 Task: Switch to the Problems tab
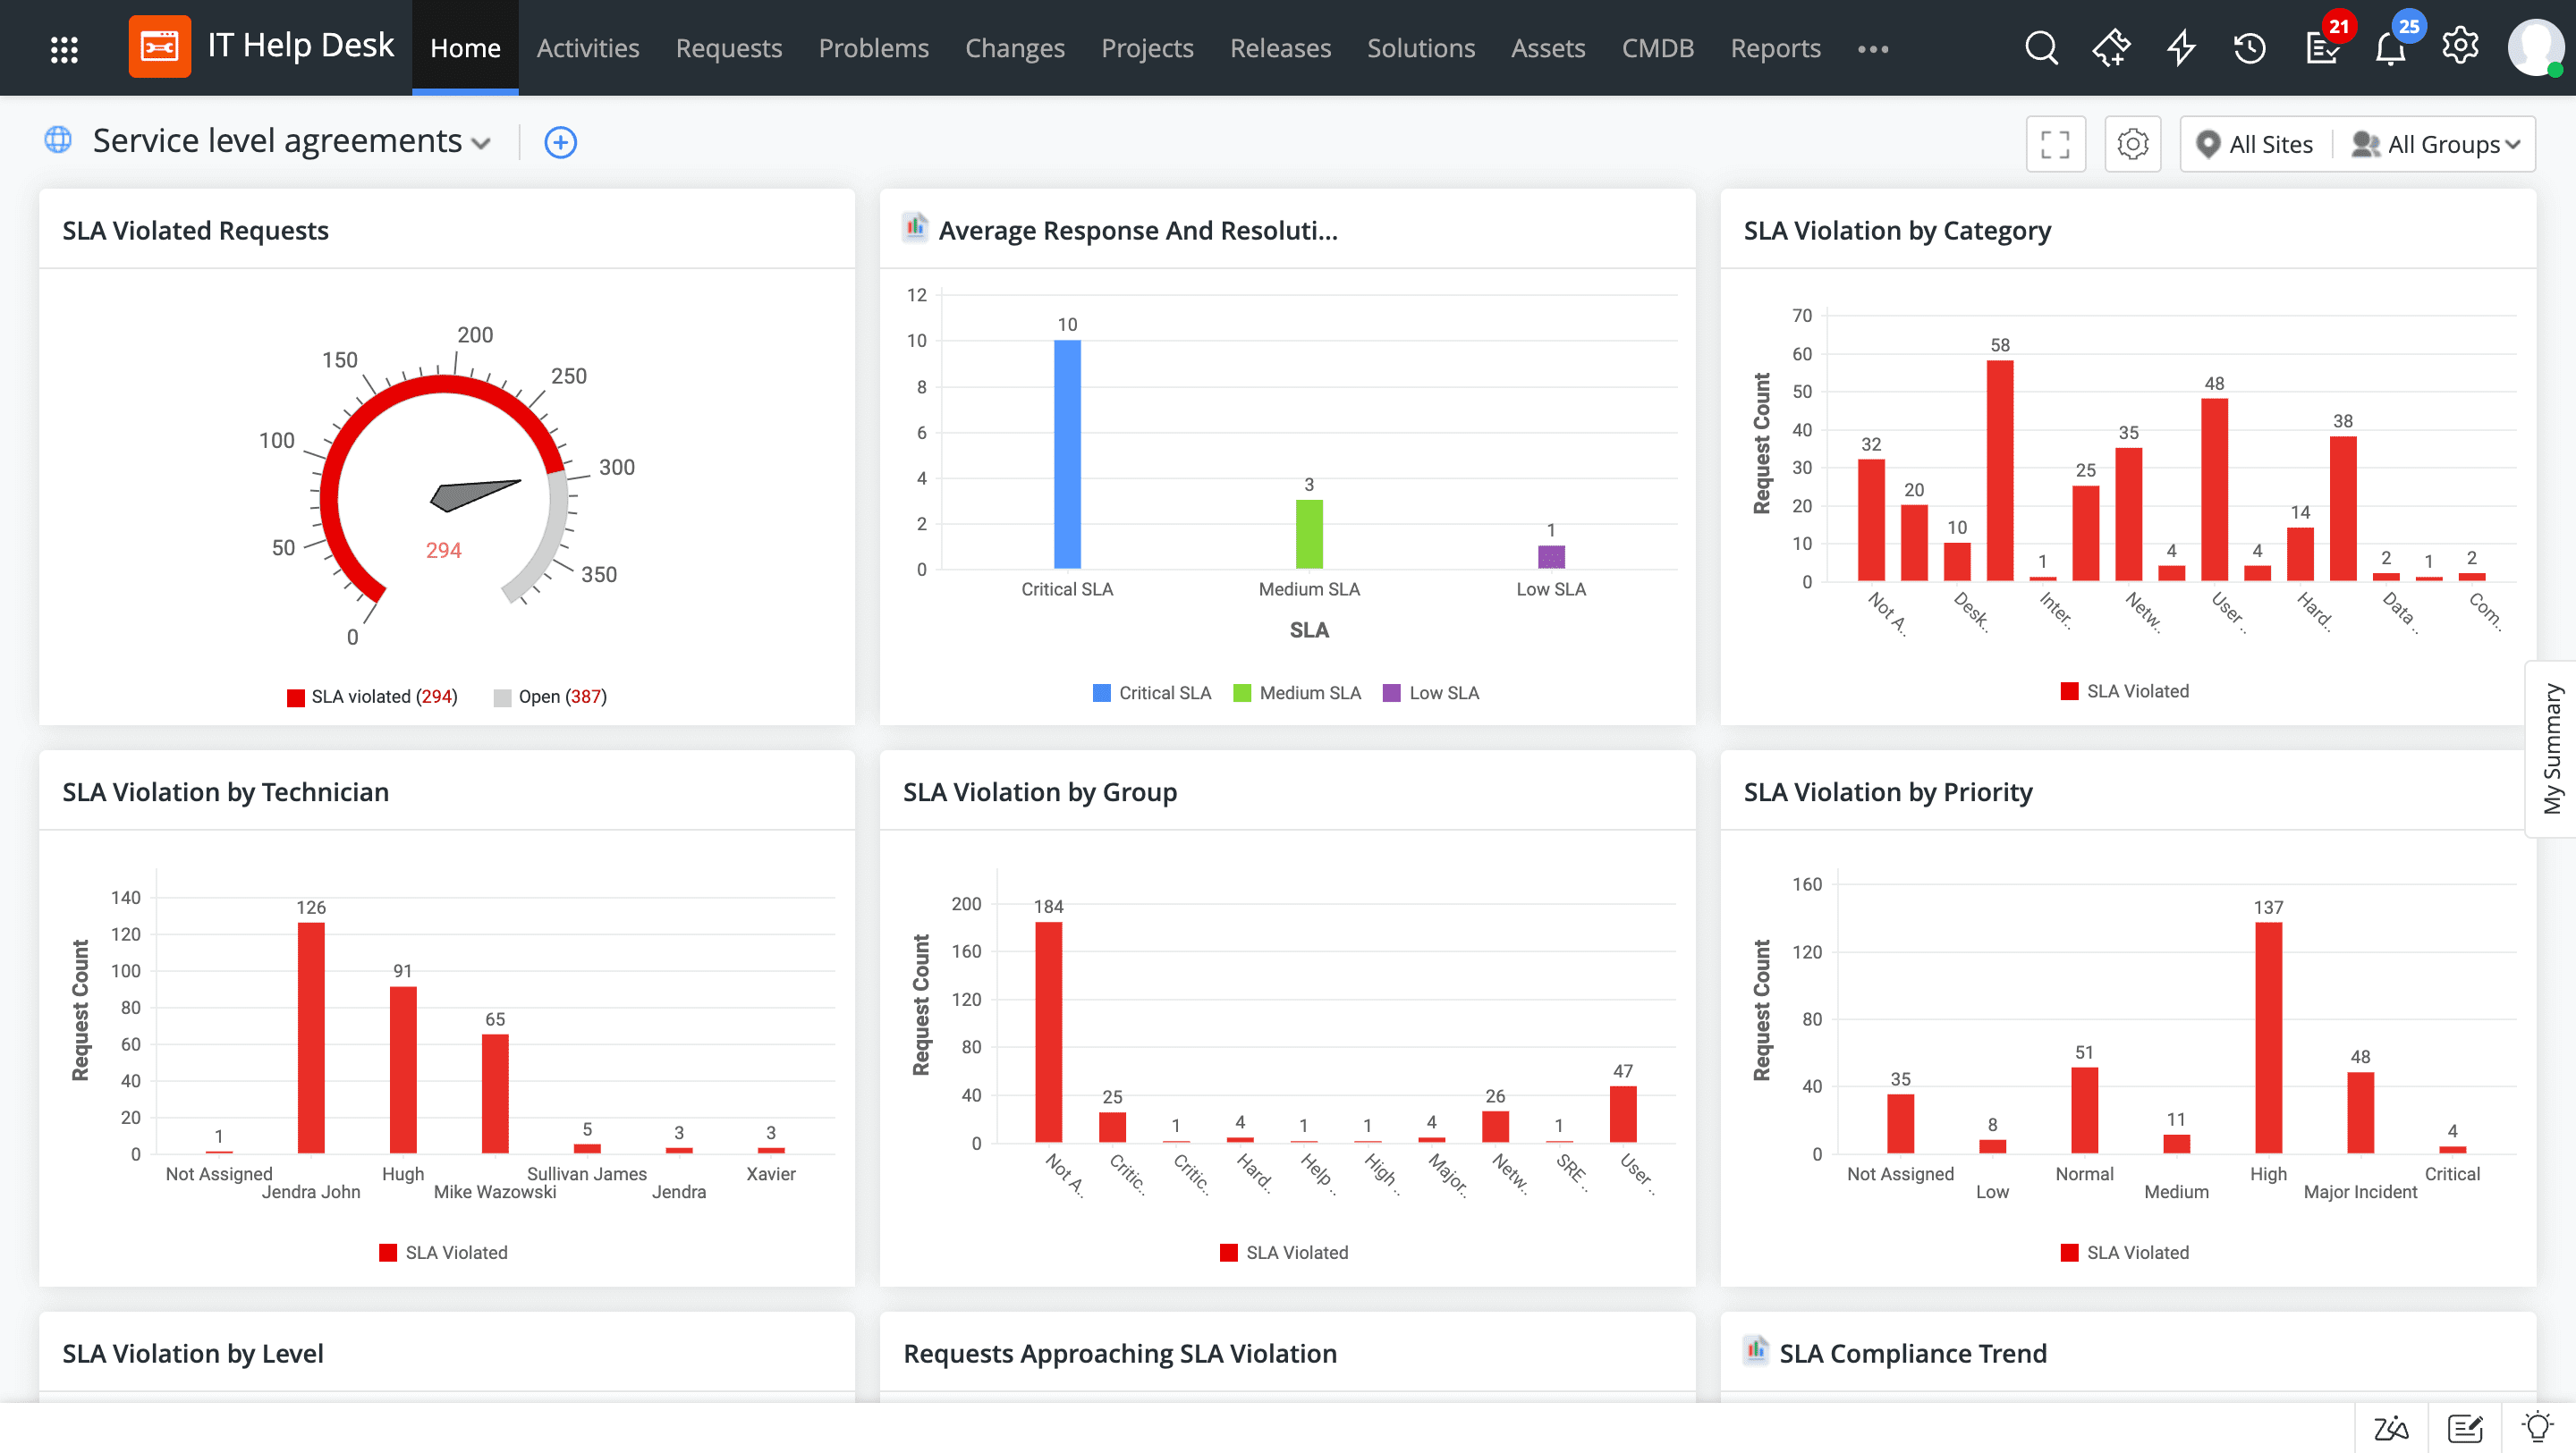click(874, 47)
